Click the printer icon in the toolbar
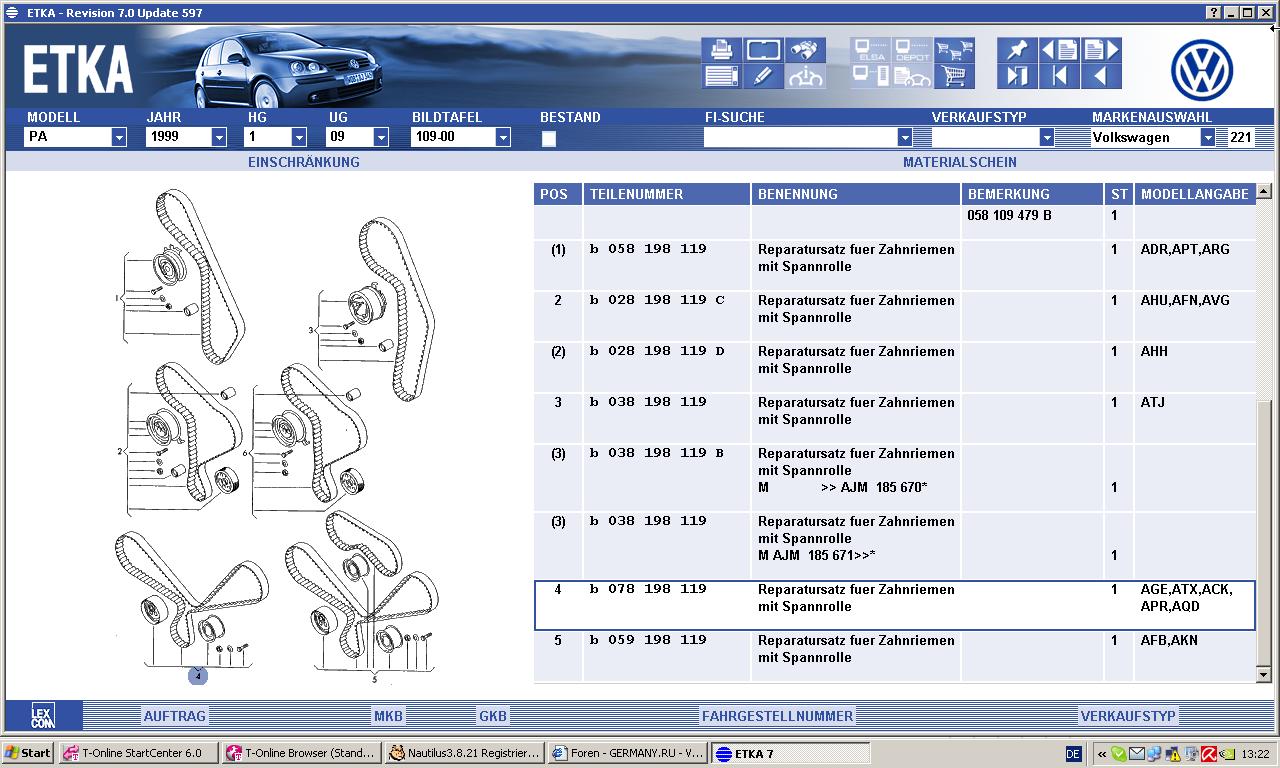Image resolution: width=1280 pixels, height=768 pixels. pyautogui.click(x=721, y=50)
